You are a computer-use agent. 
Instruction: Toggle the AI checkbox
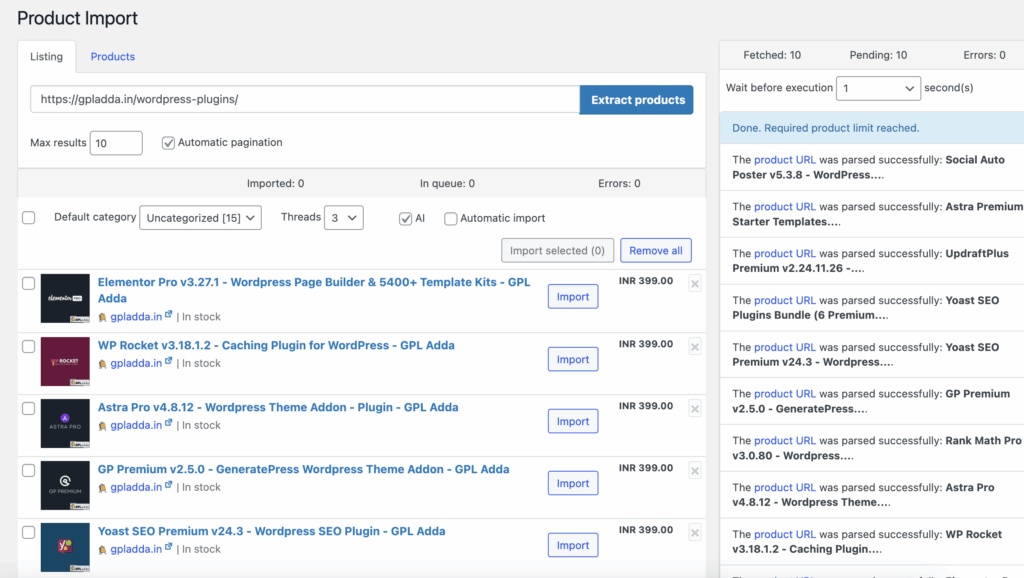coord(405,218)
